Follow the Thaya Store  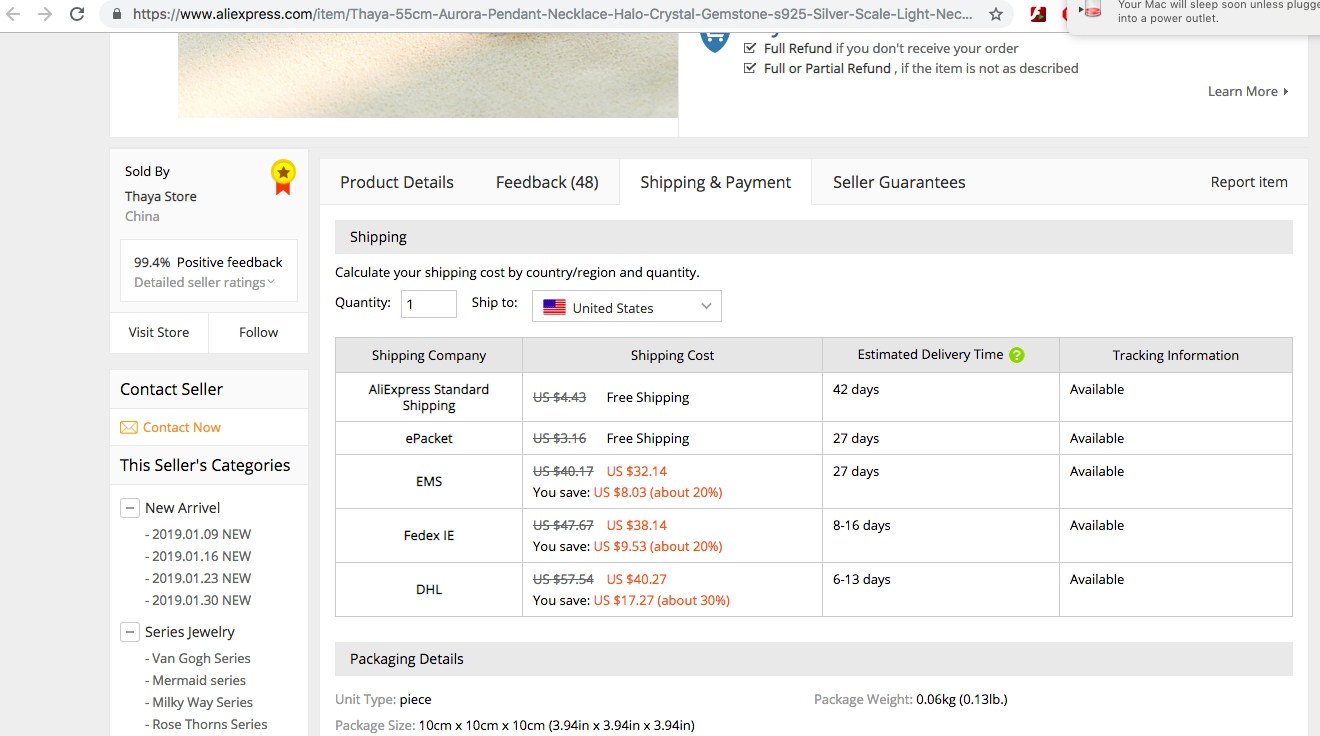pos(259,332)
